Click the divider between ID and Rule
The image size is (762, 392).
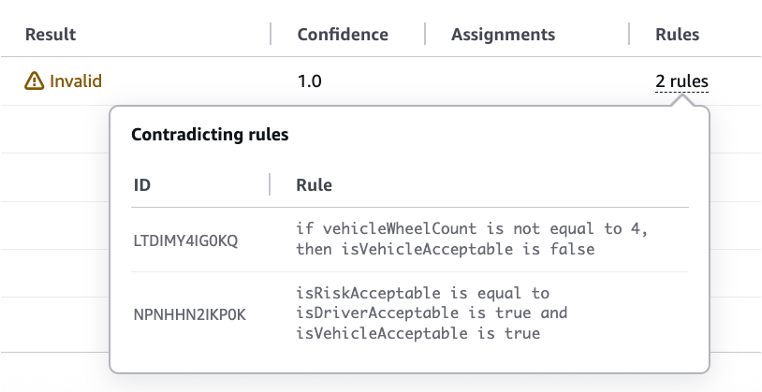[x=270, y=185]
